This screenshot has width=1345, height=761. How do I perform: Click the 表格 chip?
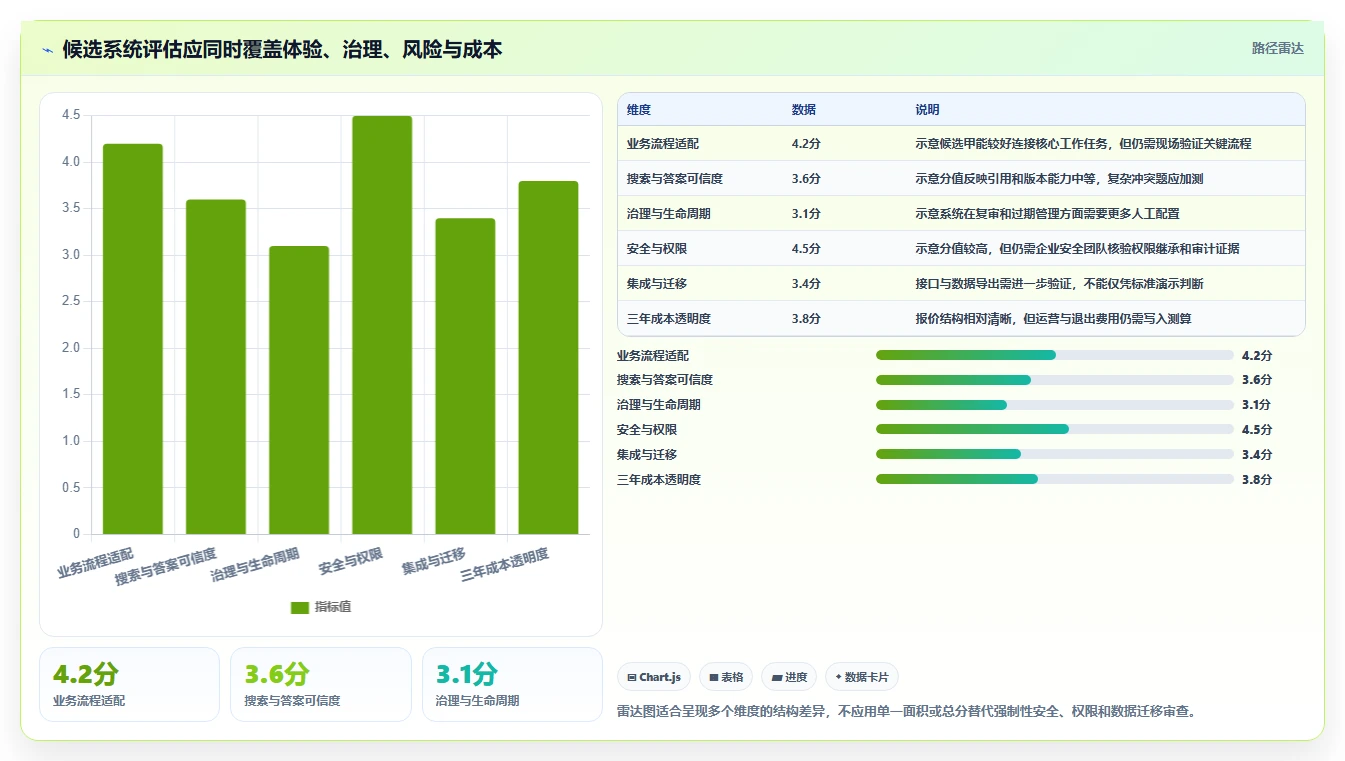pyautogui.click(x=726, y=677)
